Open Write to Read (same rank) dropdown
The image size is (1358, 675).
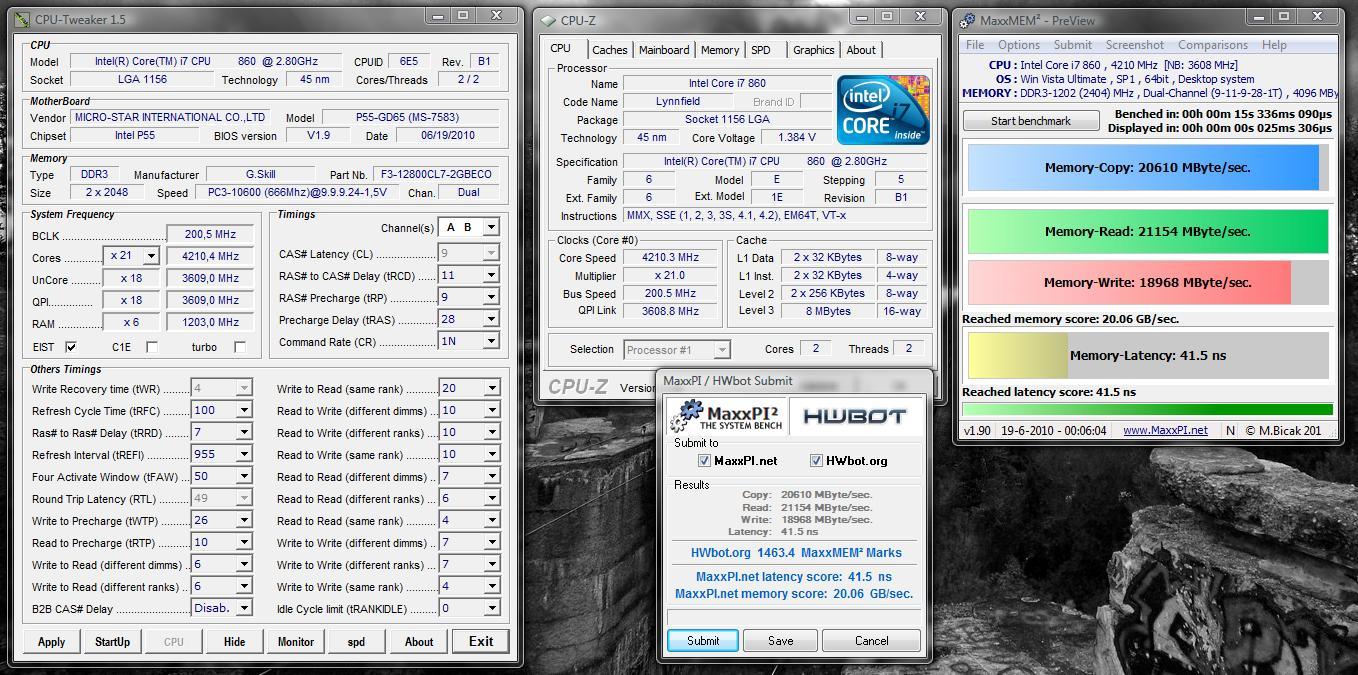click(x=491, y=388)
